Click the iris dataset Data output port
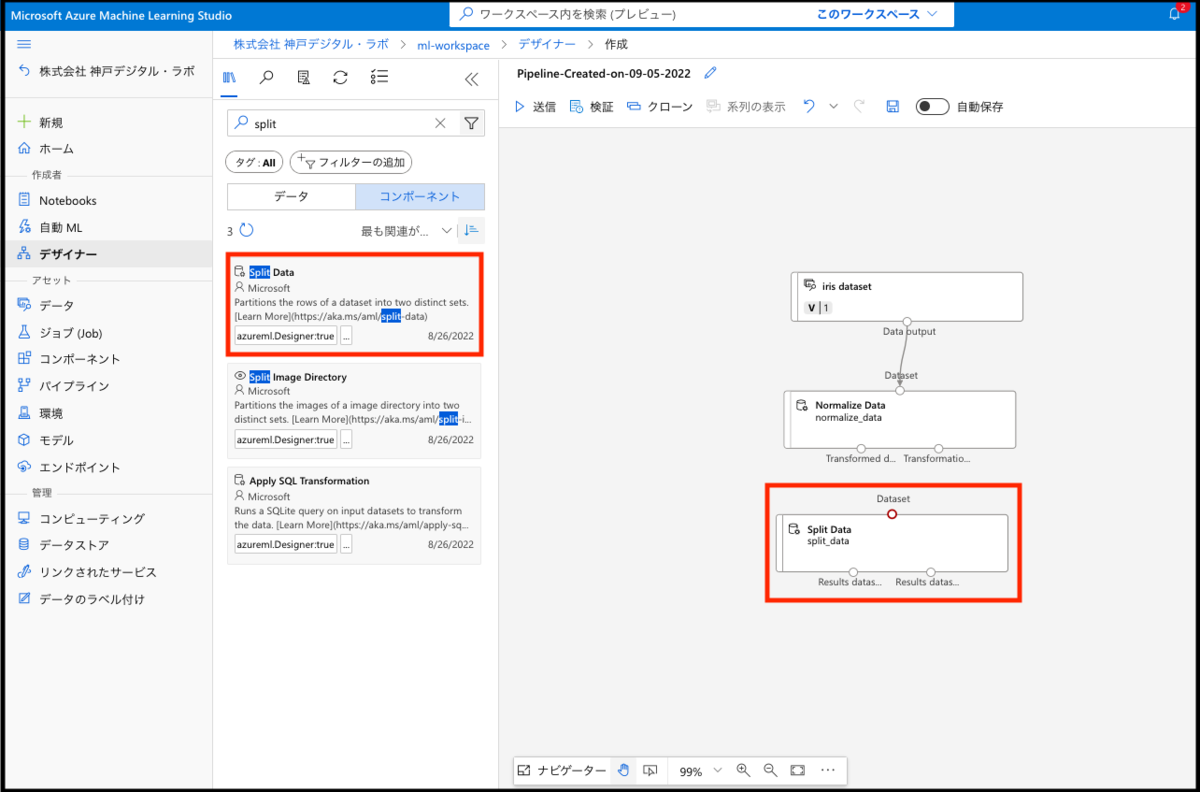This screenshot has height=792, width=1200. pos(909,321)
